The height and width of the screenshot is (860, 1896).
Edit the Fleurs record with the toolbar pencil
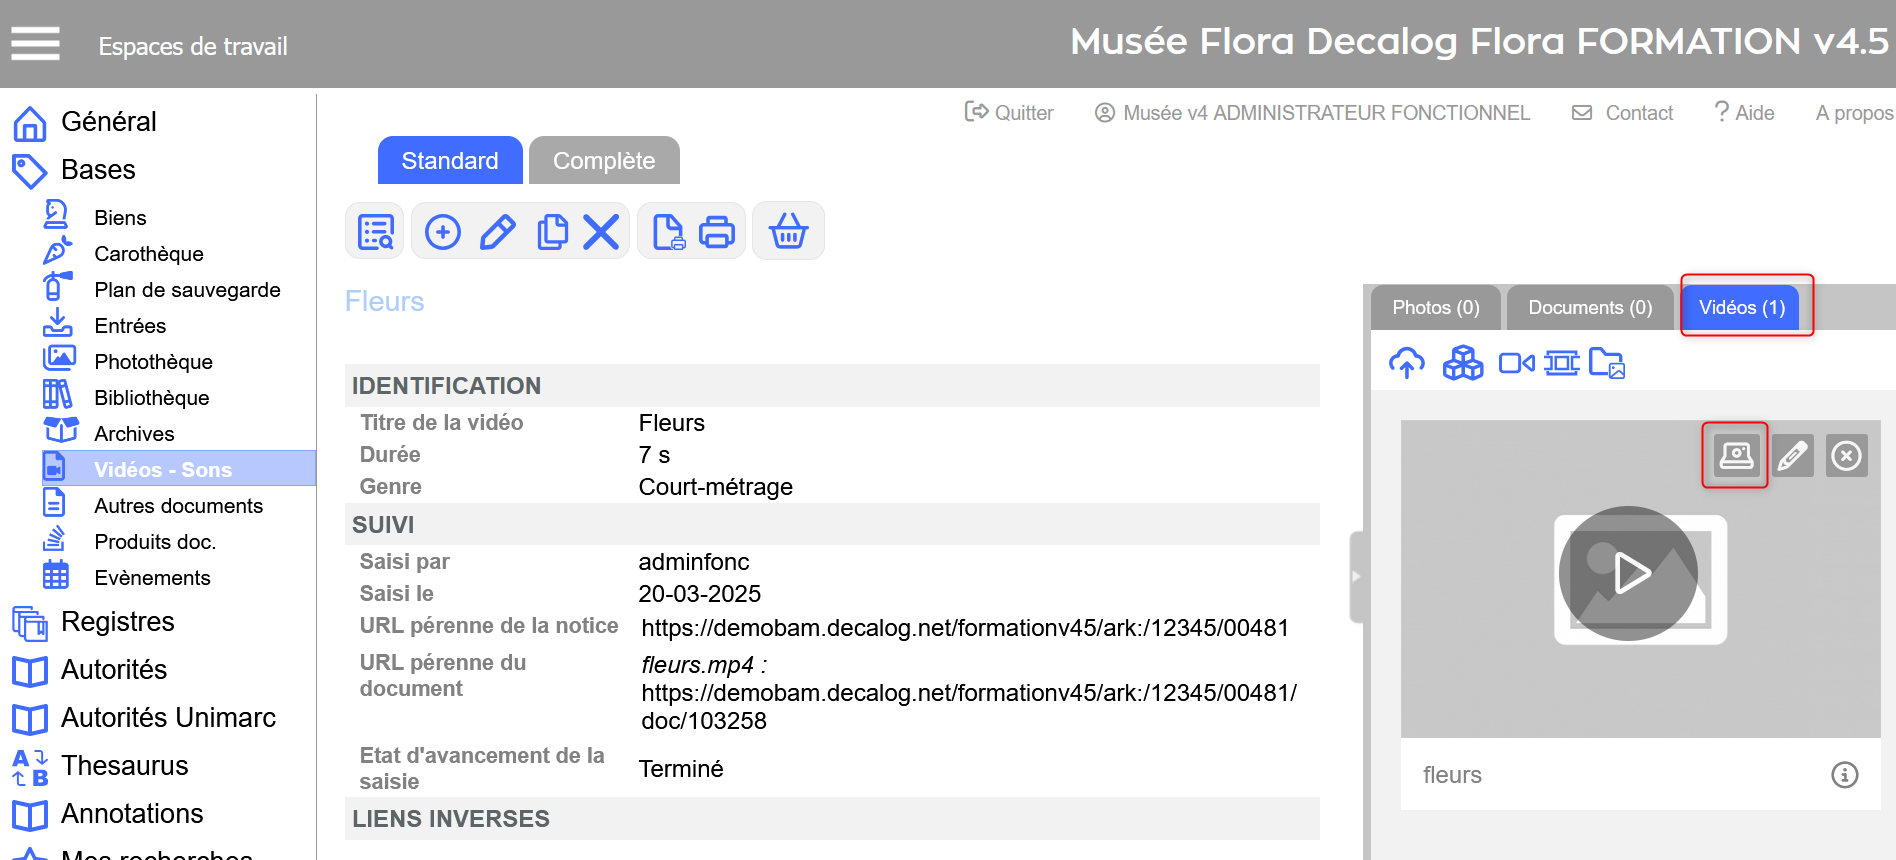(x=498, y=232)
